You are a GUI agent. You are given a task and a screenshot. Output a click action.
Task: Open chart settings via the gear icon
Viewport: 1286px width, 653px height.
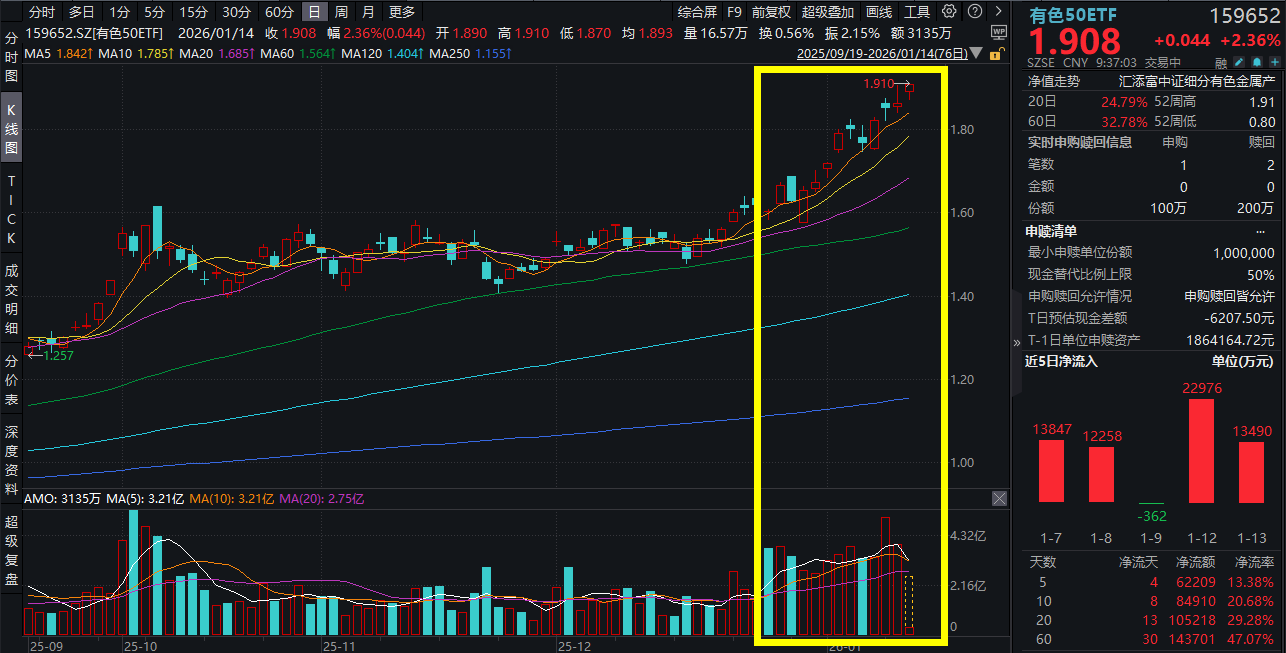coord(948,11)
